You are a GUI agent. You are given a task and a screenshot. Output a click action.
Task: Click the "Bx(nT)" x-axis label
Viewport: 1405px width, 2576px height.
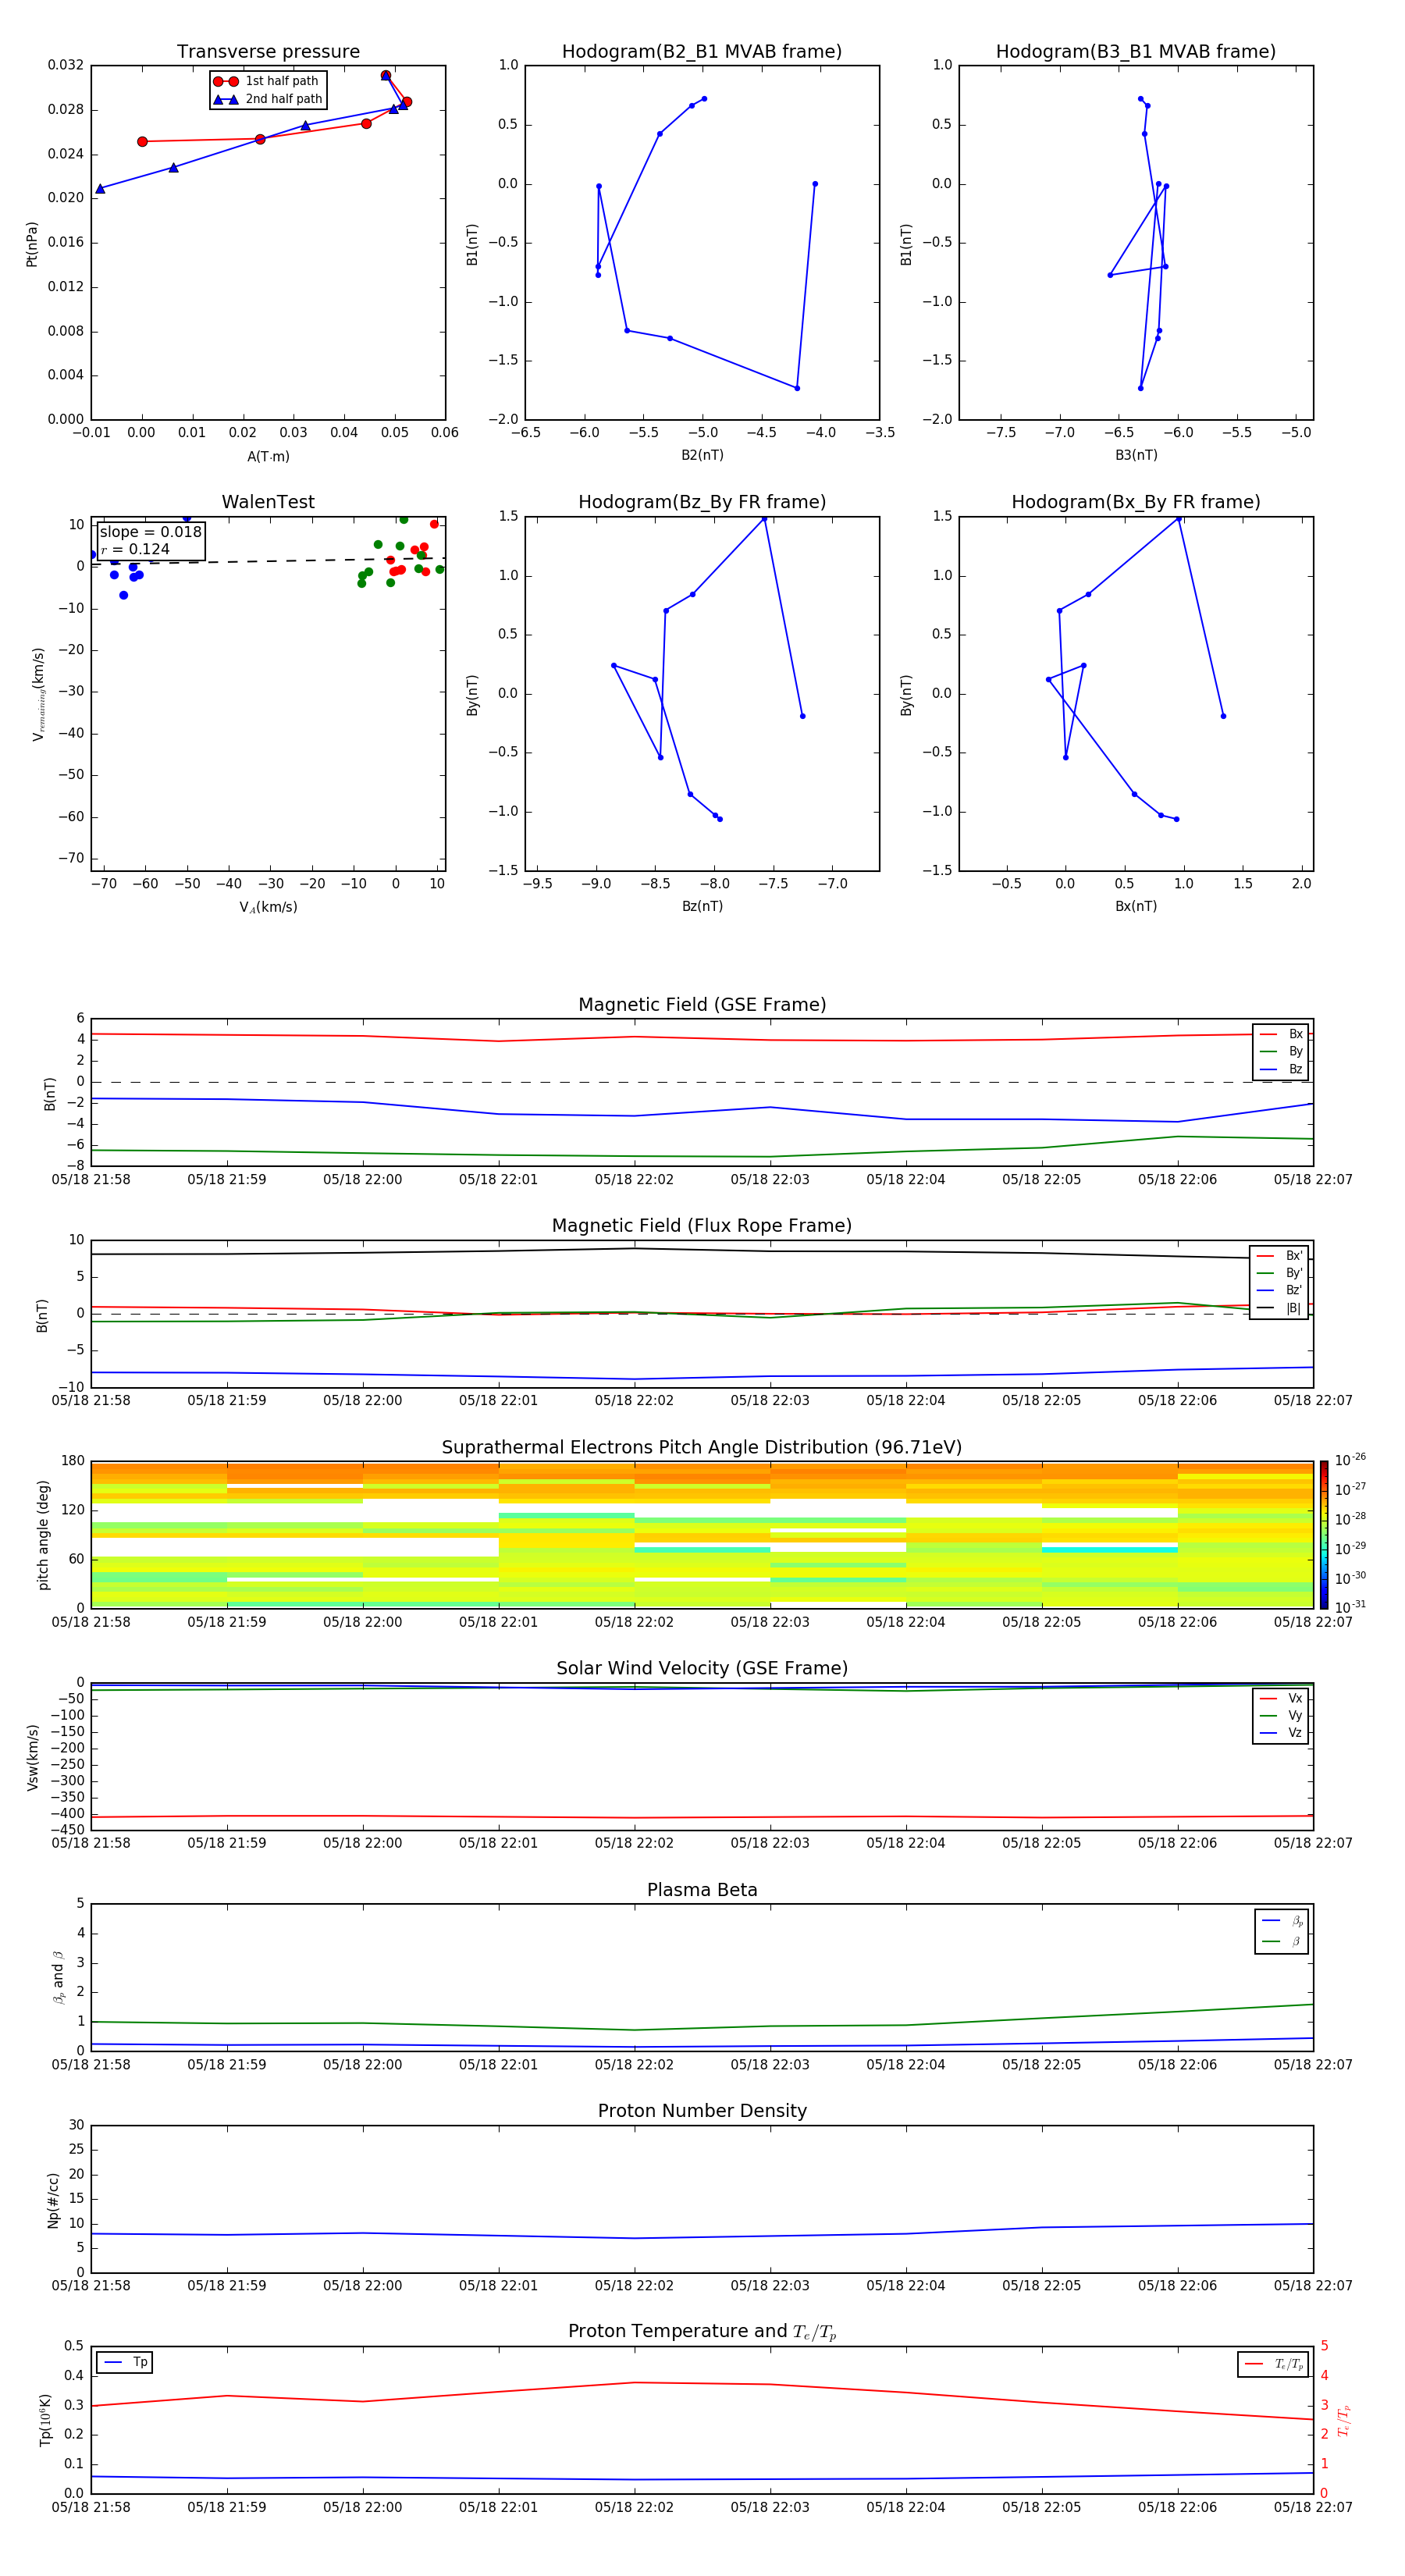(1136, 906)
